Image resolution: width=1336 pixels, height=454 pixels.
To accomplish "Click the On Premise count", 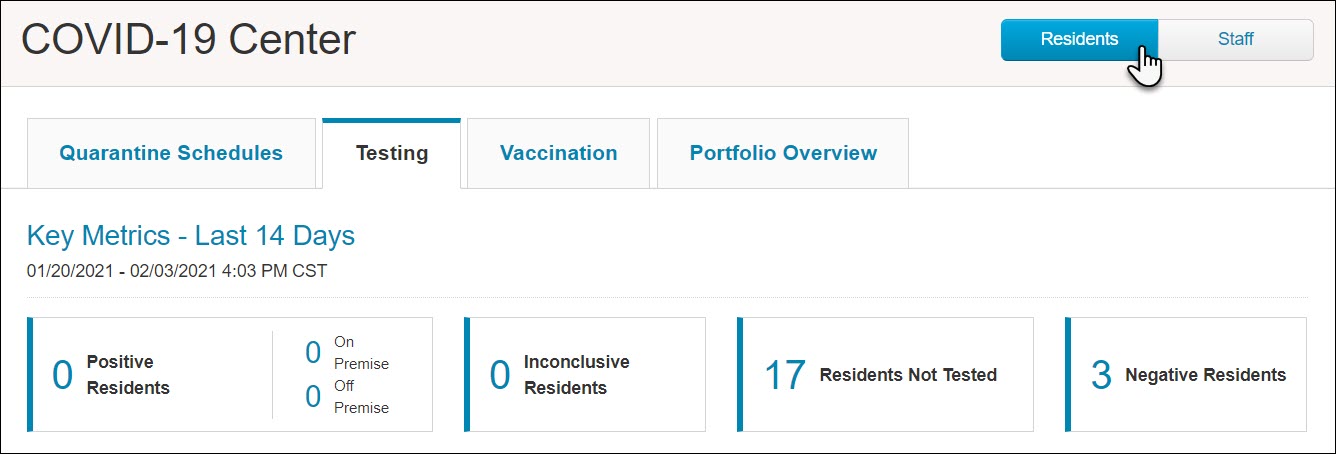I will coord(313,352).
